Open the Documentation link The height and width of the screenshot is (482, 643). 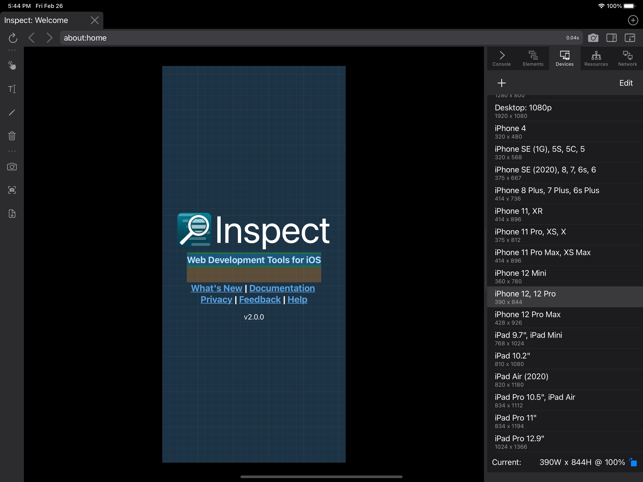tap(282, 288)
